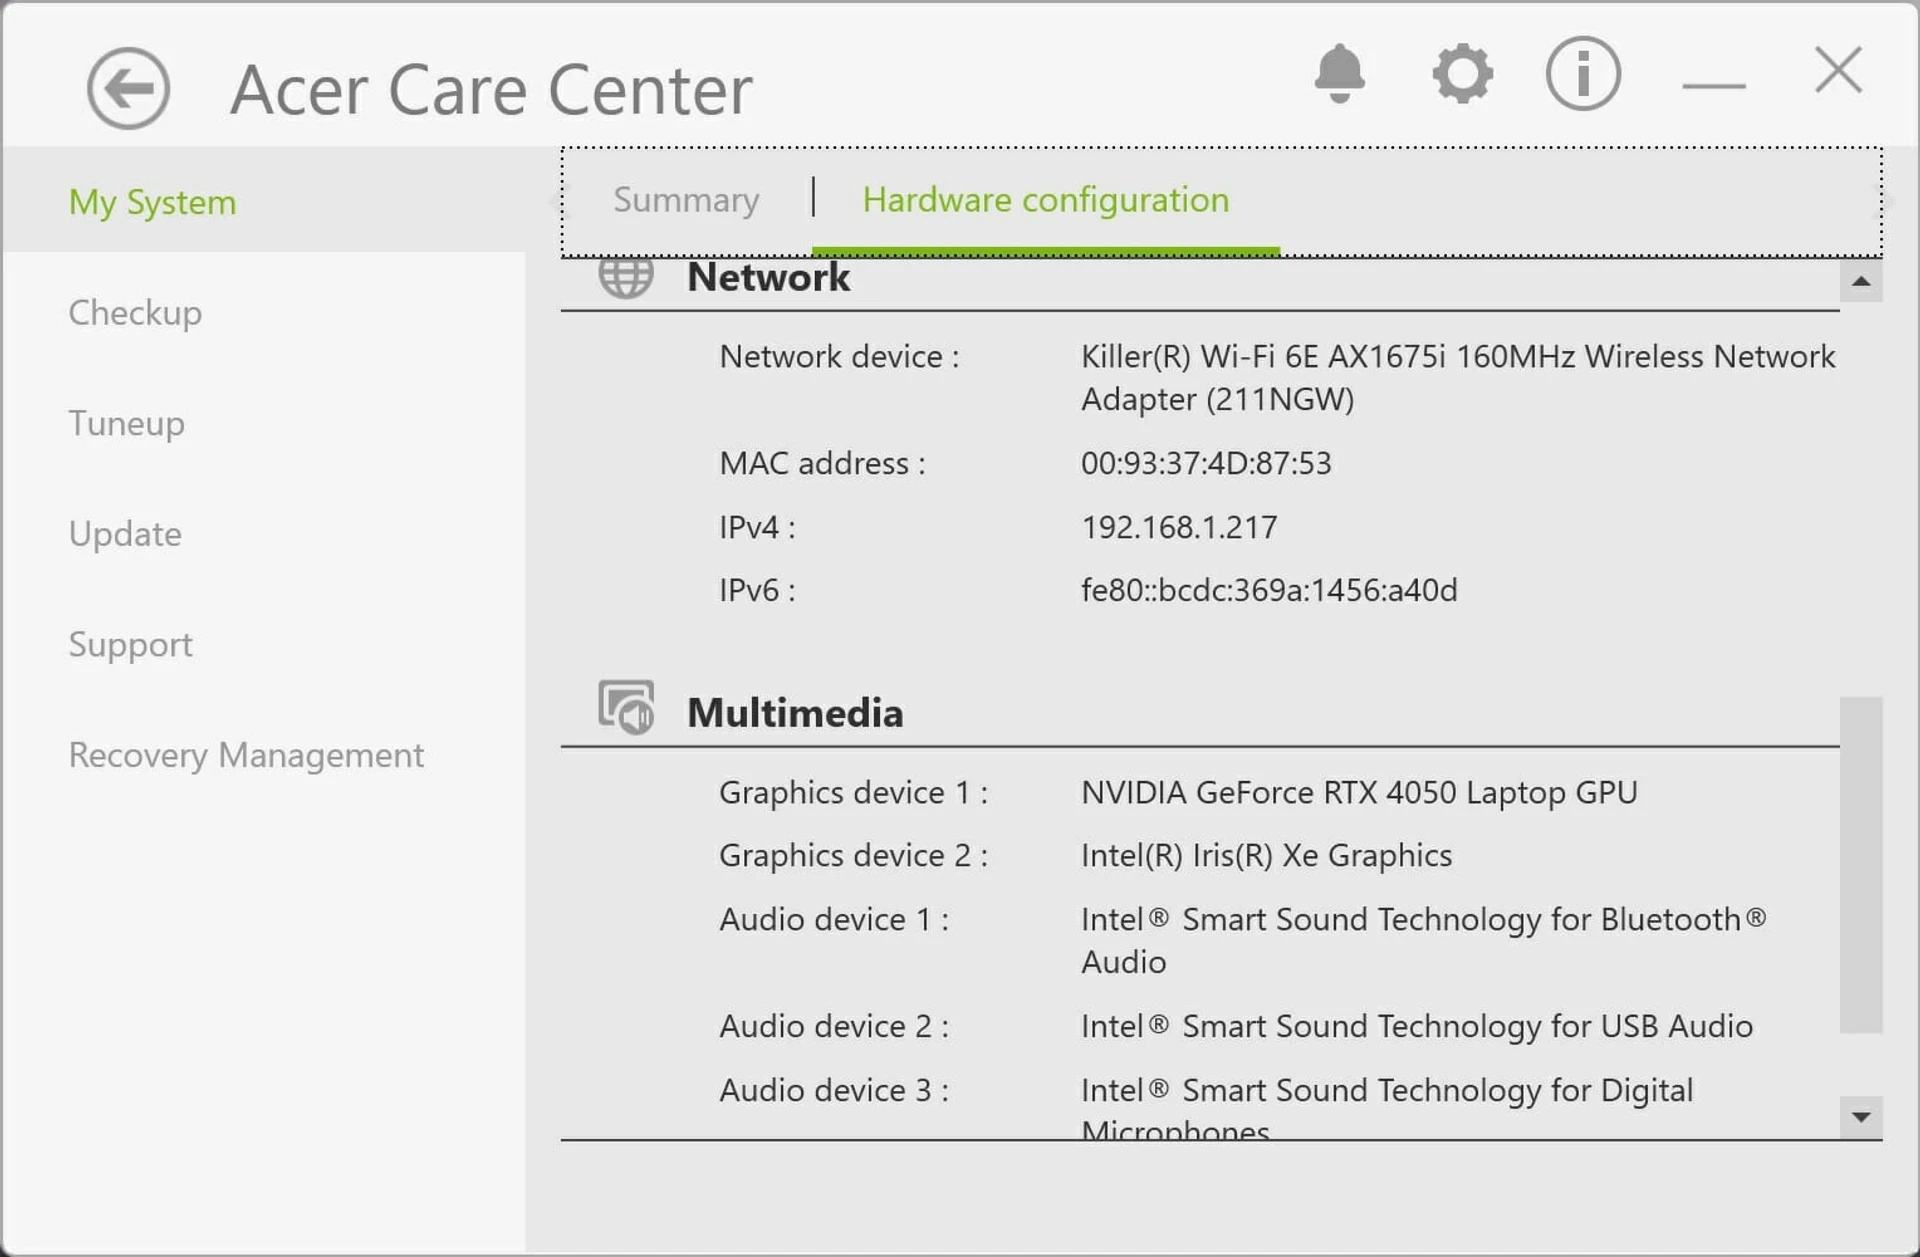This screenshot has width=1920, height=1257.
Task: Click the Smart Sound Technology for Bluetooth Audio value
Action: tap(1424, 940)
